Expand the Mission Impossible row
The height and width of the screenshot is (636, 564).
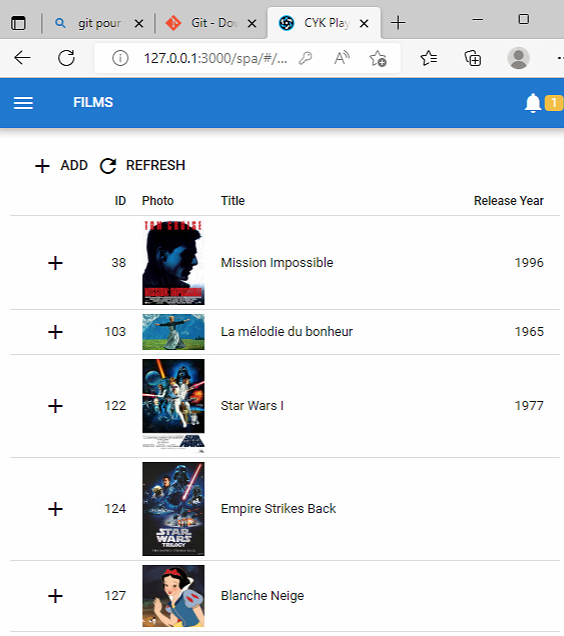[55, 263]
